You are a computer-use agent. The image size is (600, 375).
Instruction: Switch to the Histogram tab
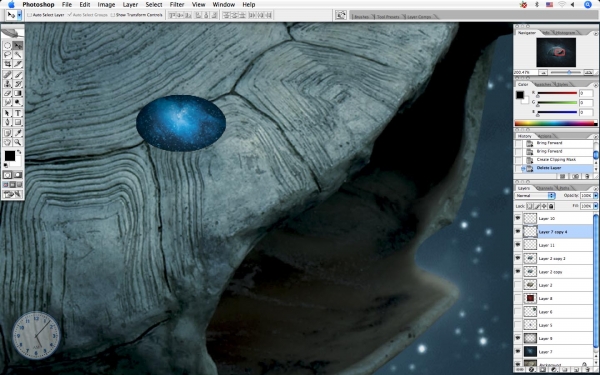click(565, 33)
